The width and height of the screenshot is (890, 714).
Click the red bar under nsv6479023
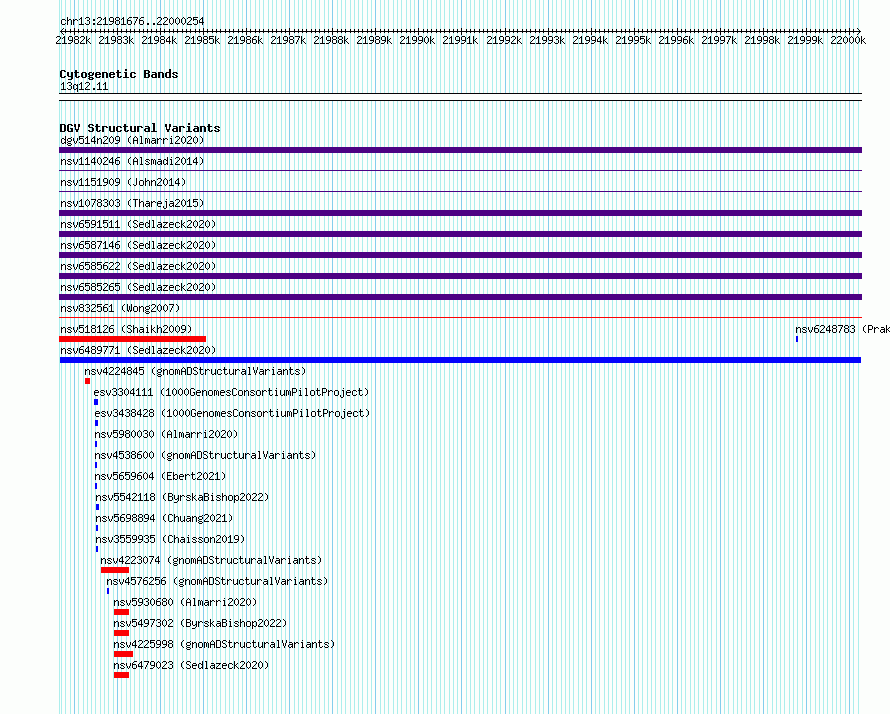121,675
